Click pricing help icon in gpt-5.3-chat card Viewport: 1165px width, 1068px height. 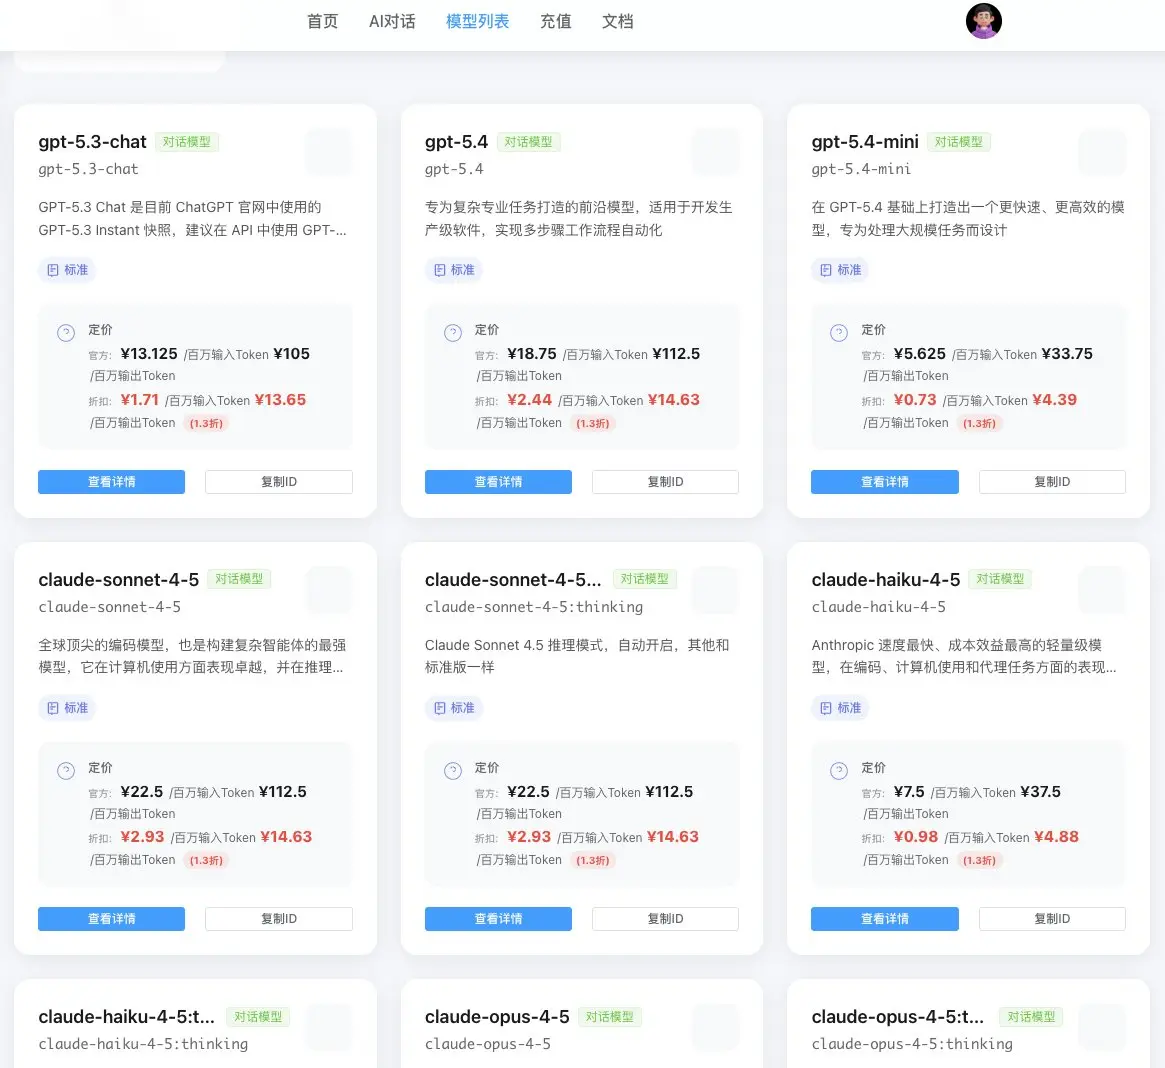pyautogui.click(x=66, y=333)
